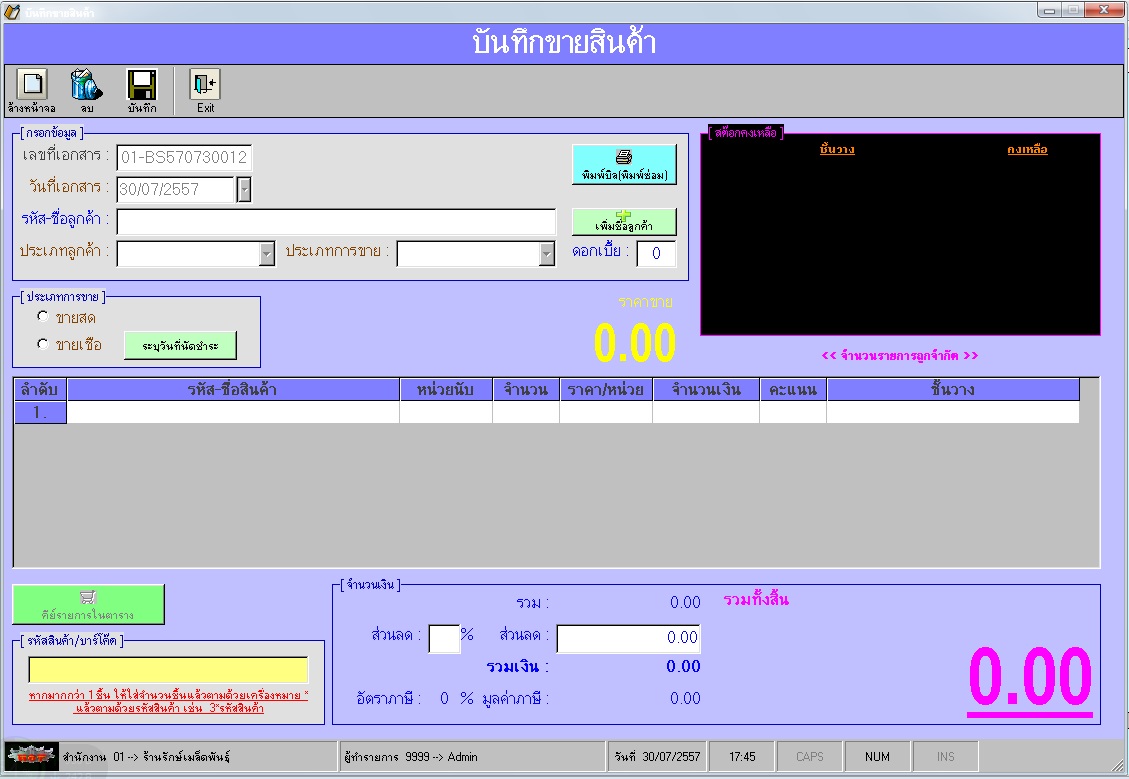Viewport: 1129px width, 779px height.
Task: Click the รหัส-ชื่อสินค้า column header
Action: pyautogui.click(x=233, y=390)
